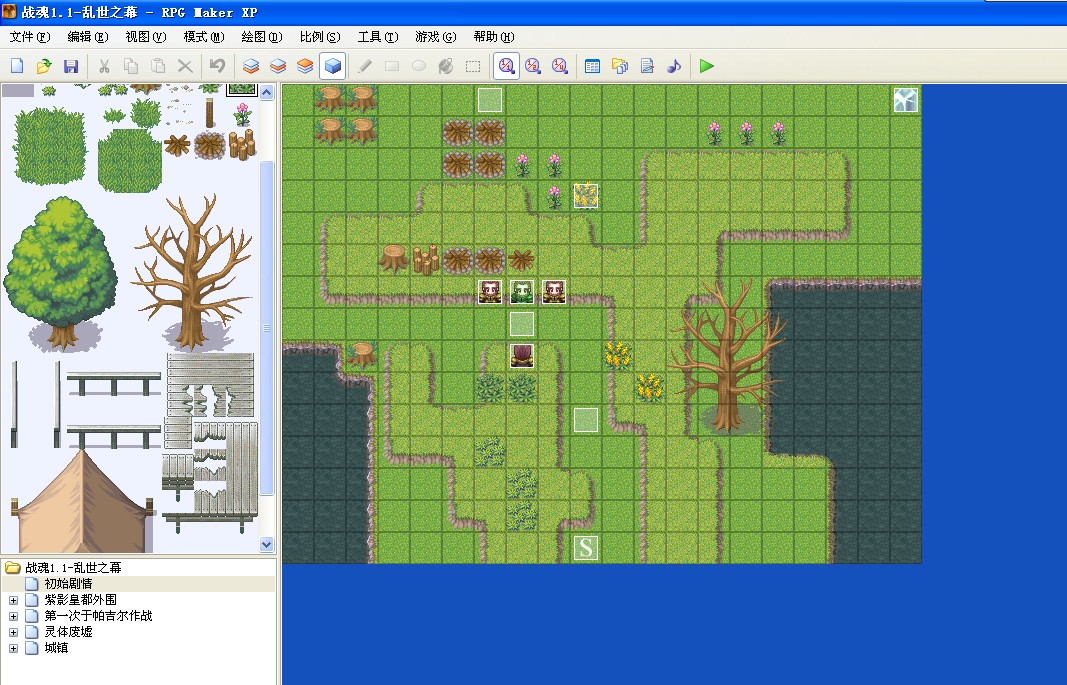Toggle 1:2 zoom scale button
Image resolution: width=1067 pixels, height=685 pixels.
click(x=533, y=66)
